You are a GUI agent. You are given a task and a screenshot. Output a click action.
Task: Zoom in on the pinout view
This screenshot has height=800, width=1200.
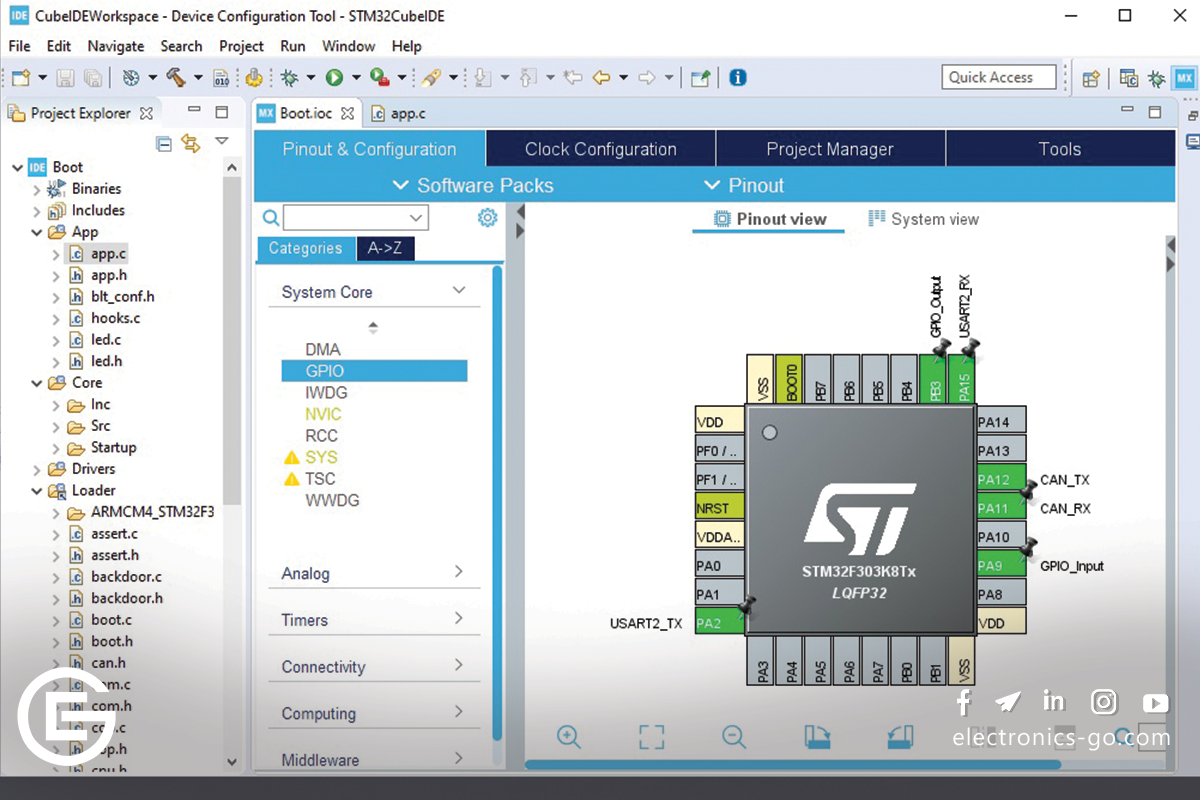tap(568, 737)
